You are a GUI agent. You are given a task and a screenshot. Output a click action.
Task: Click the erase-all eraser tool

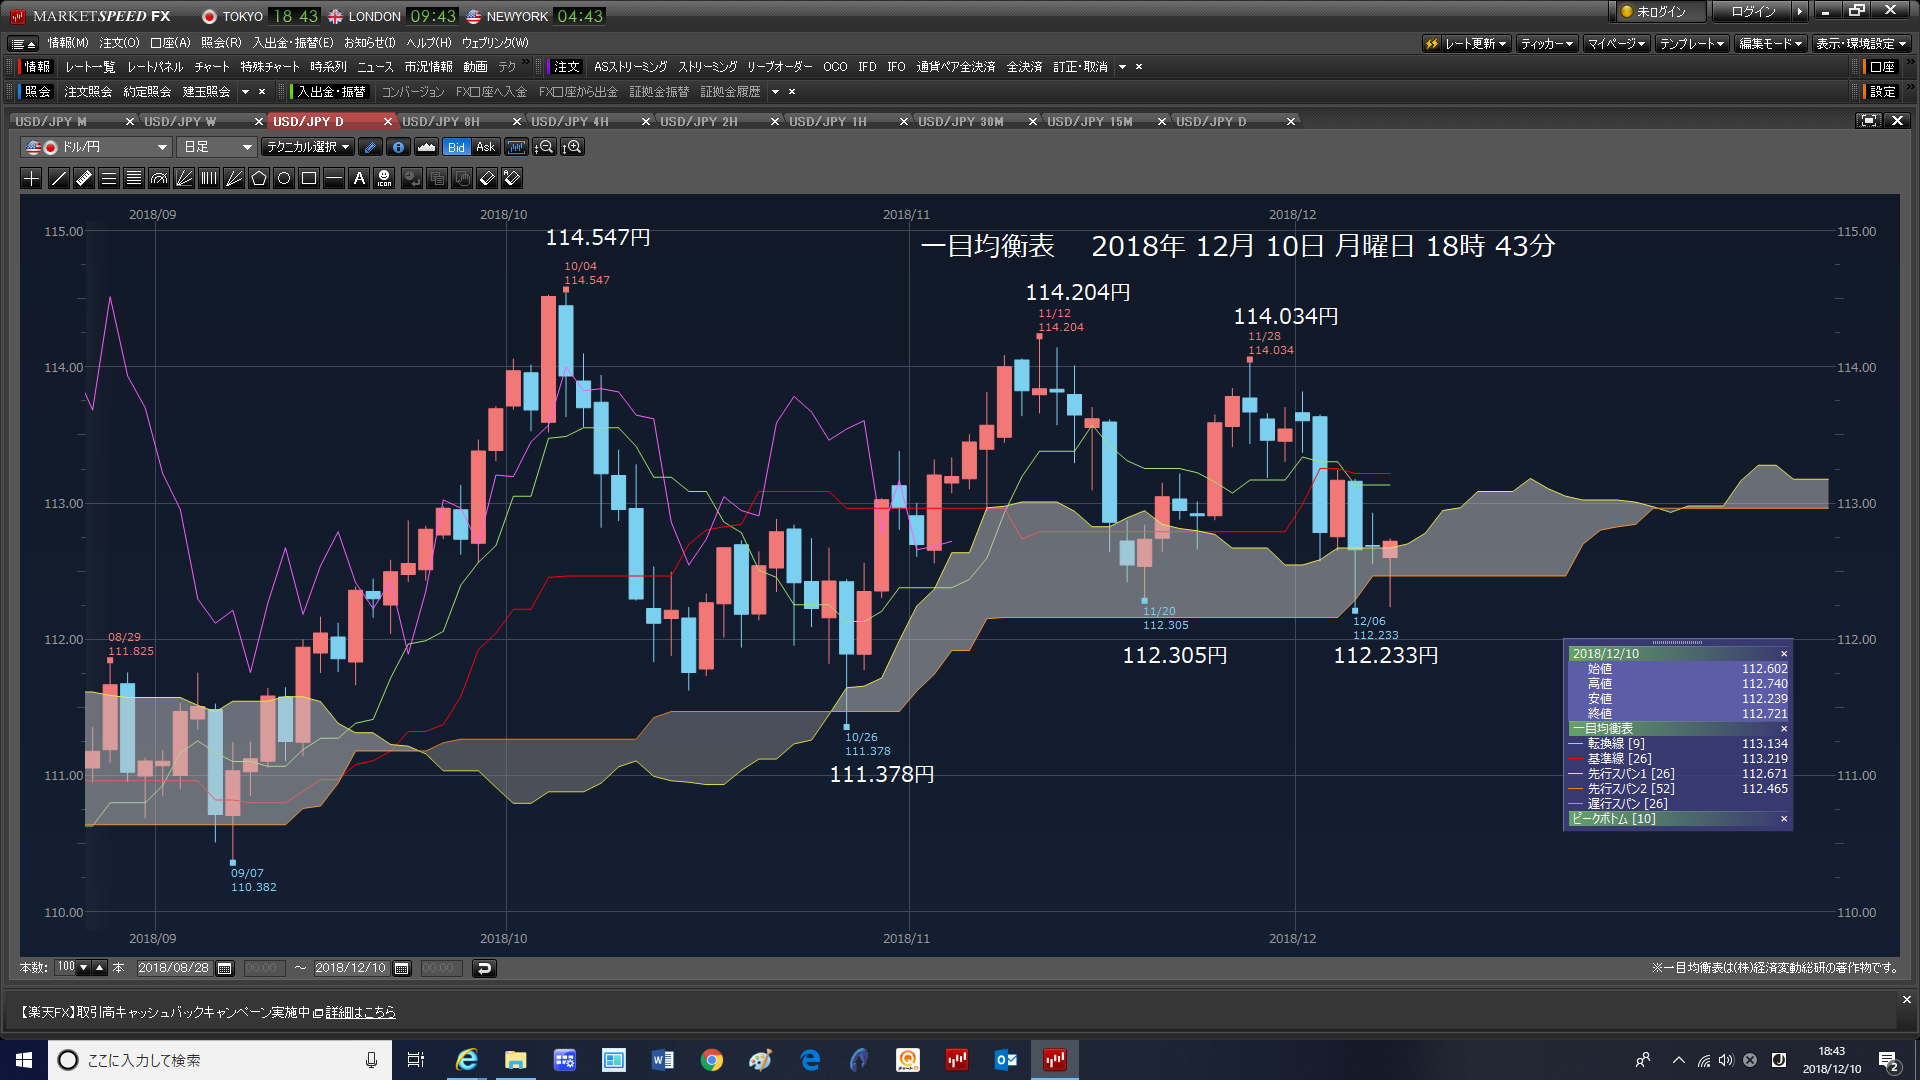pos(512,178)
